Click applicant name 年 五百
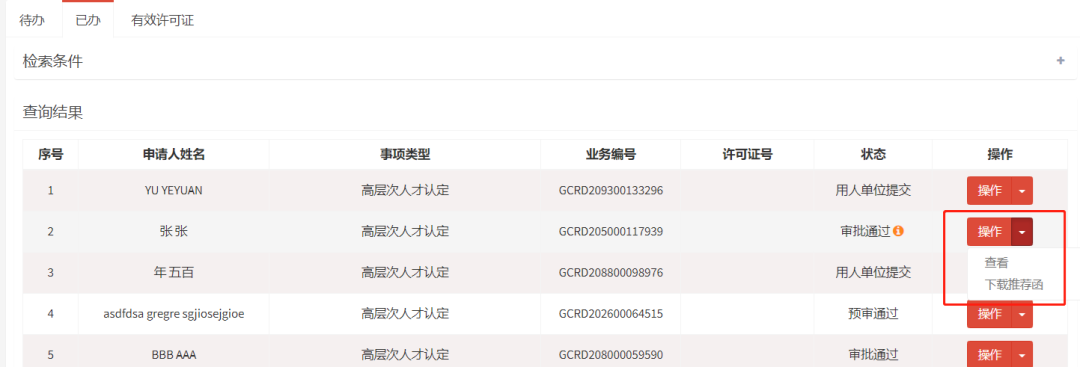This screenshot has height=367, width=1080. click(174, 273)
